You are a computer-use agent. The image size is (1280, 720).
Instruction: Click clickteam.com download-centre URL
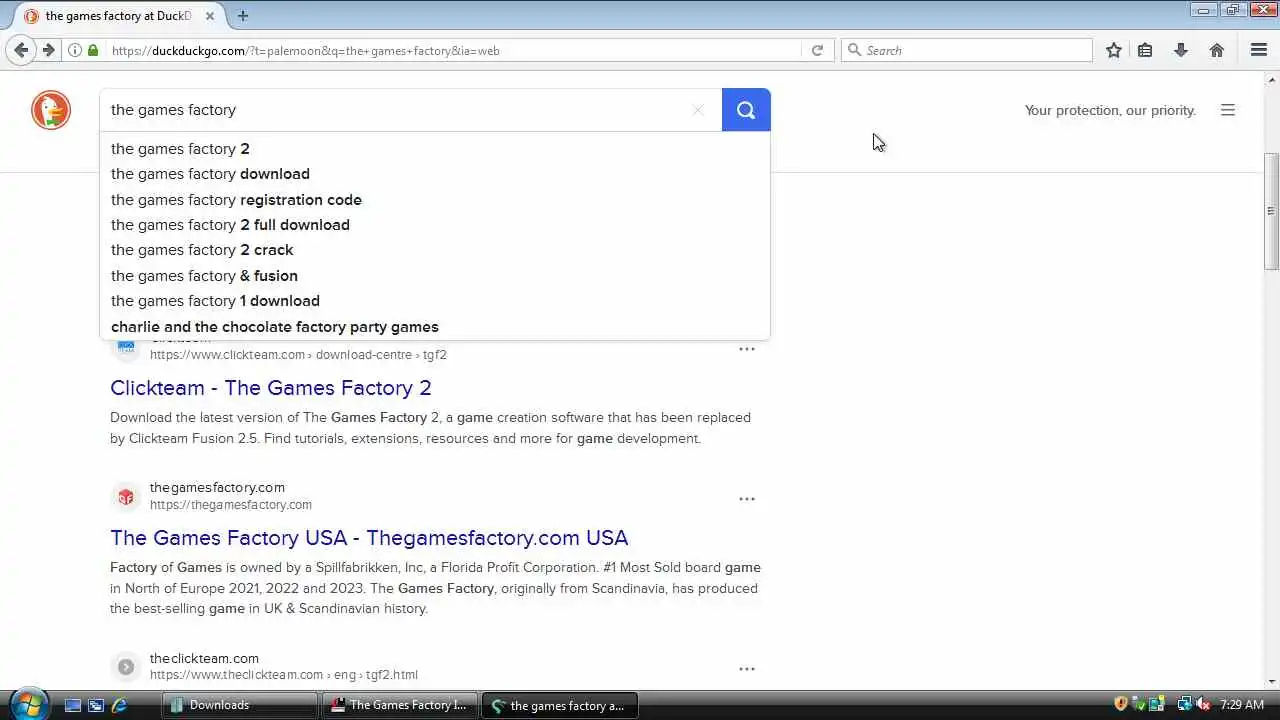[298, 355]
